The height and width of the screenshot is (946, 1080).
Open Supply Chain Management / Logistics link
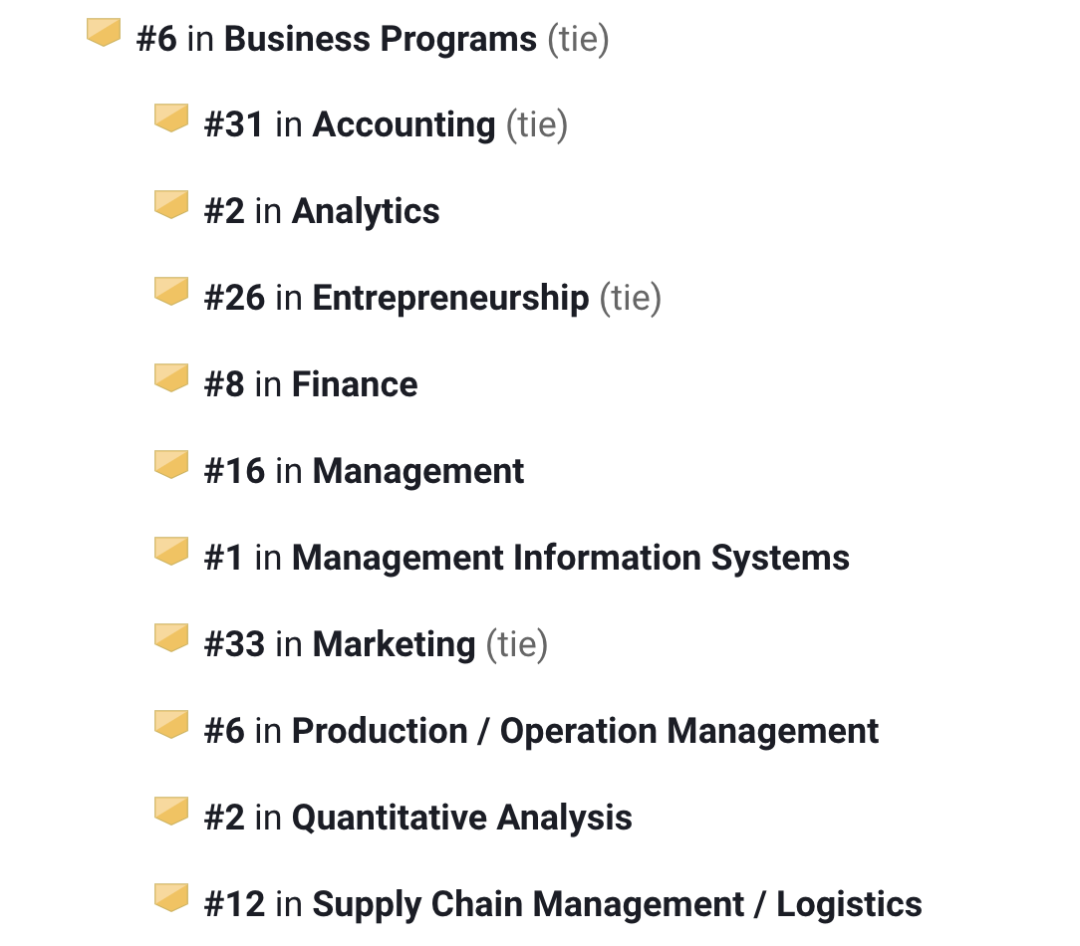[617, 905]
